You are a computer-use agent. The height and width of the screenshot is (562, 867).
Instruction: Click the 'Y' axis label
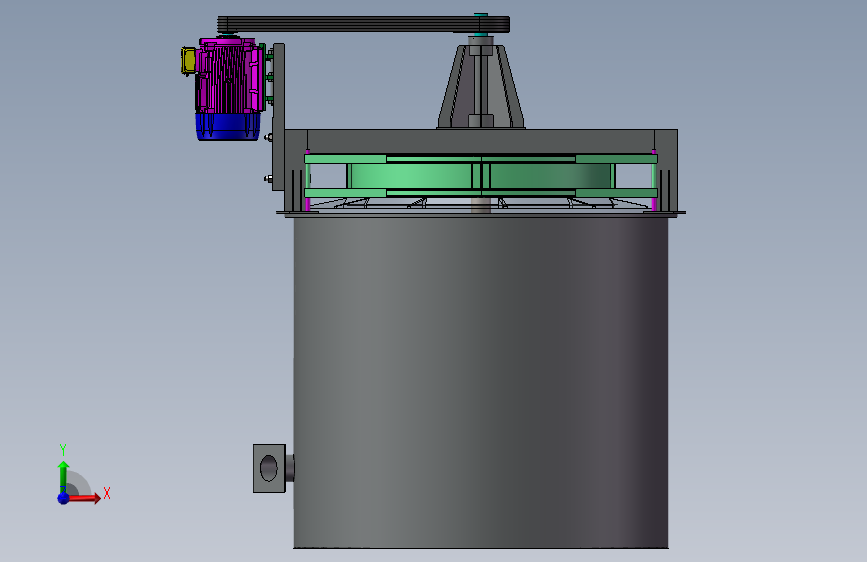coord(63,450)
